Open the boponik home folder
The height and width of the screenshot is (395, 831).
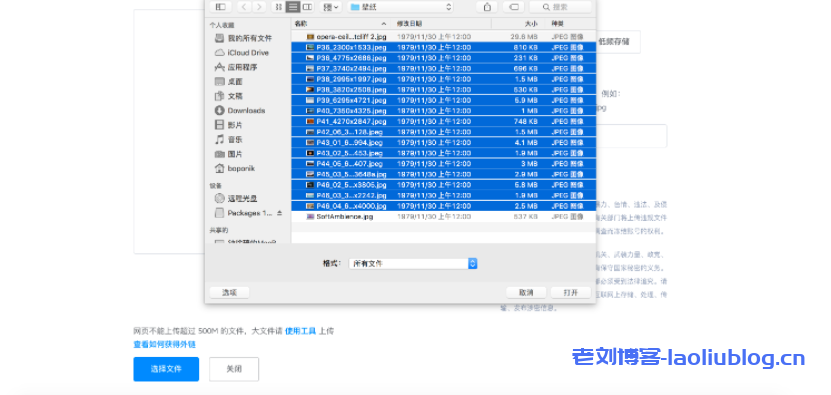(x=235, y=168)
